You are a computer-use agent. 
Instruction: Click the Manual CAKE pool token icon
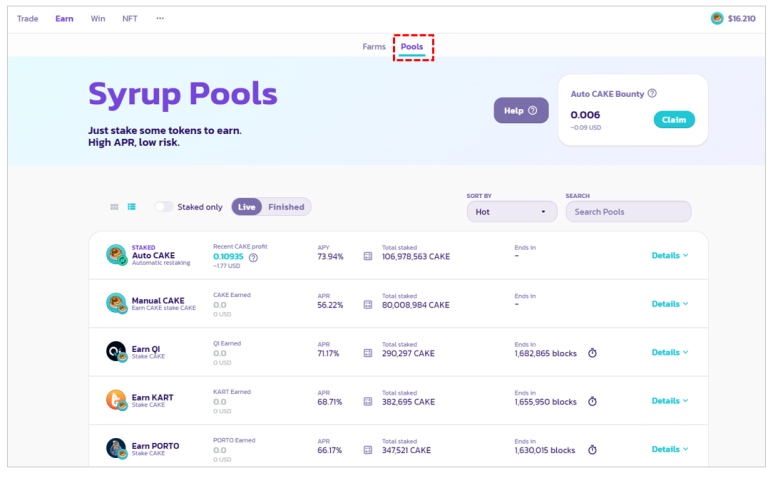[116, 303]
